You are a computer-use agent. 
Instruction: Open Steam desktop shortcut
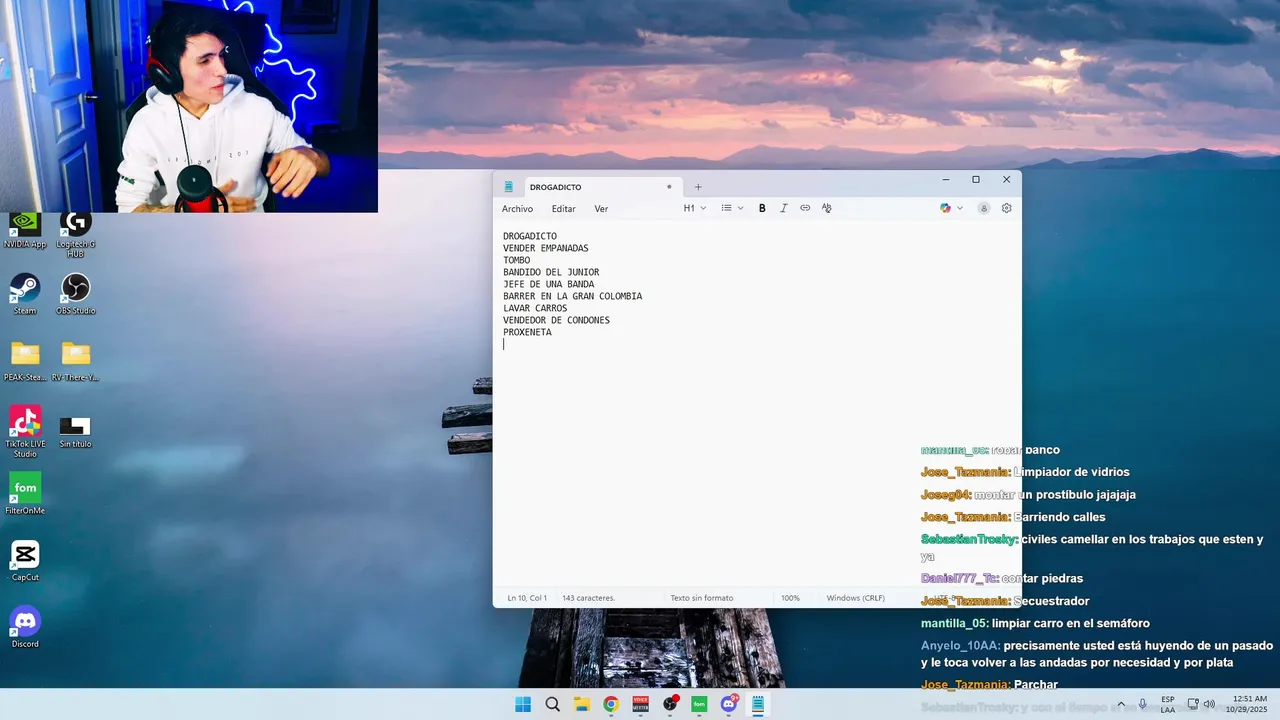point(25,294)
